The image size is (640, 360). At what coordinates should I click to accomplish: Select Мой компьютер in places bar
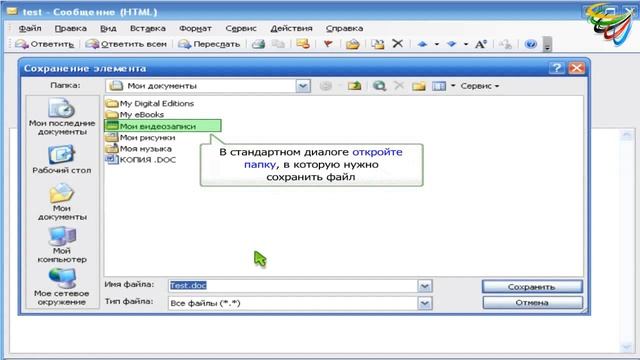coord(62,244)
